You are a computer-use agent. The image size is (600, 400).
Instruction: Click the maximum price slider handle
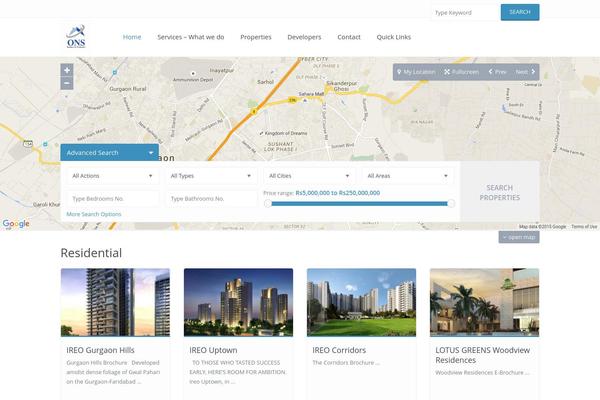(x=451, y=203)
